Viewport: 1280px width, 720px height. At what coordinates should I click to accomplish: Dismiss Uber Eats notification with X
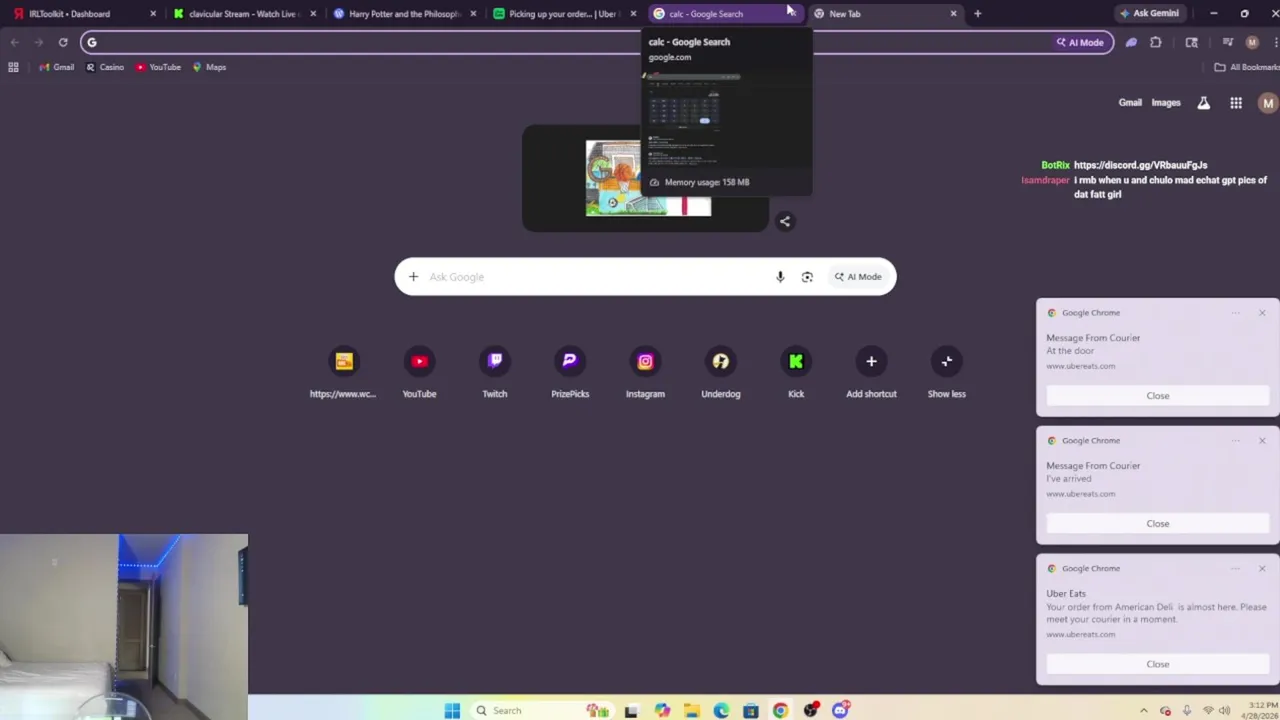click(1262, 569)
